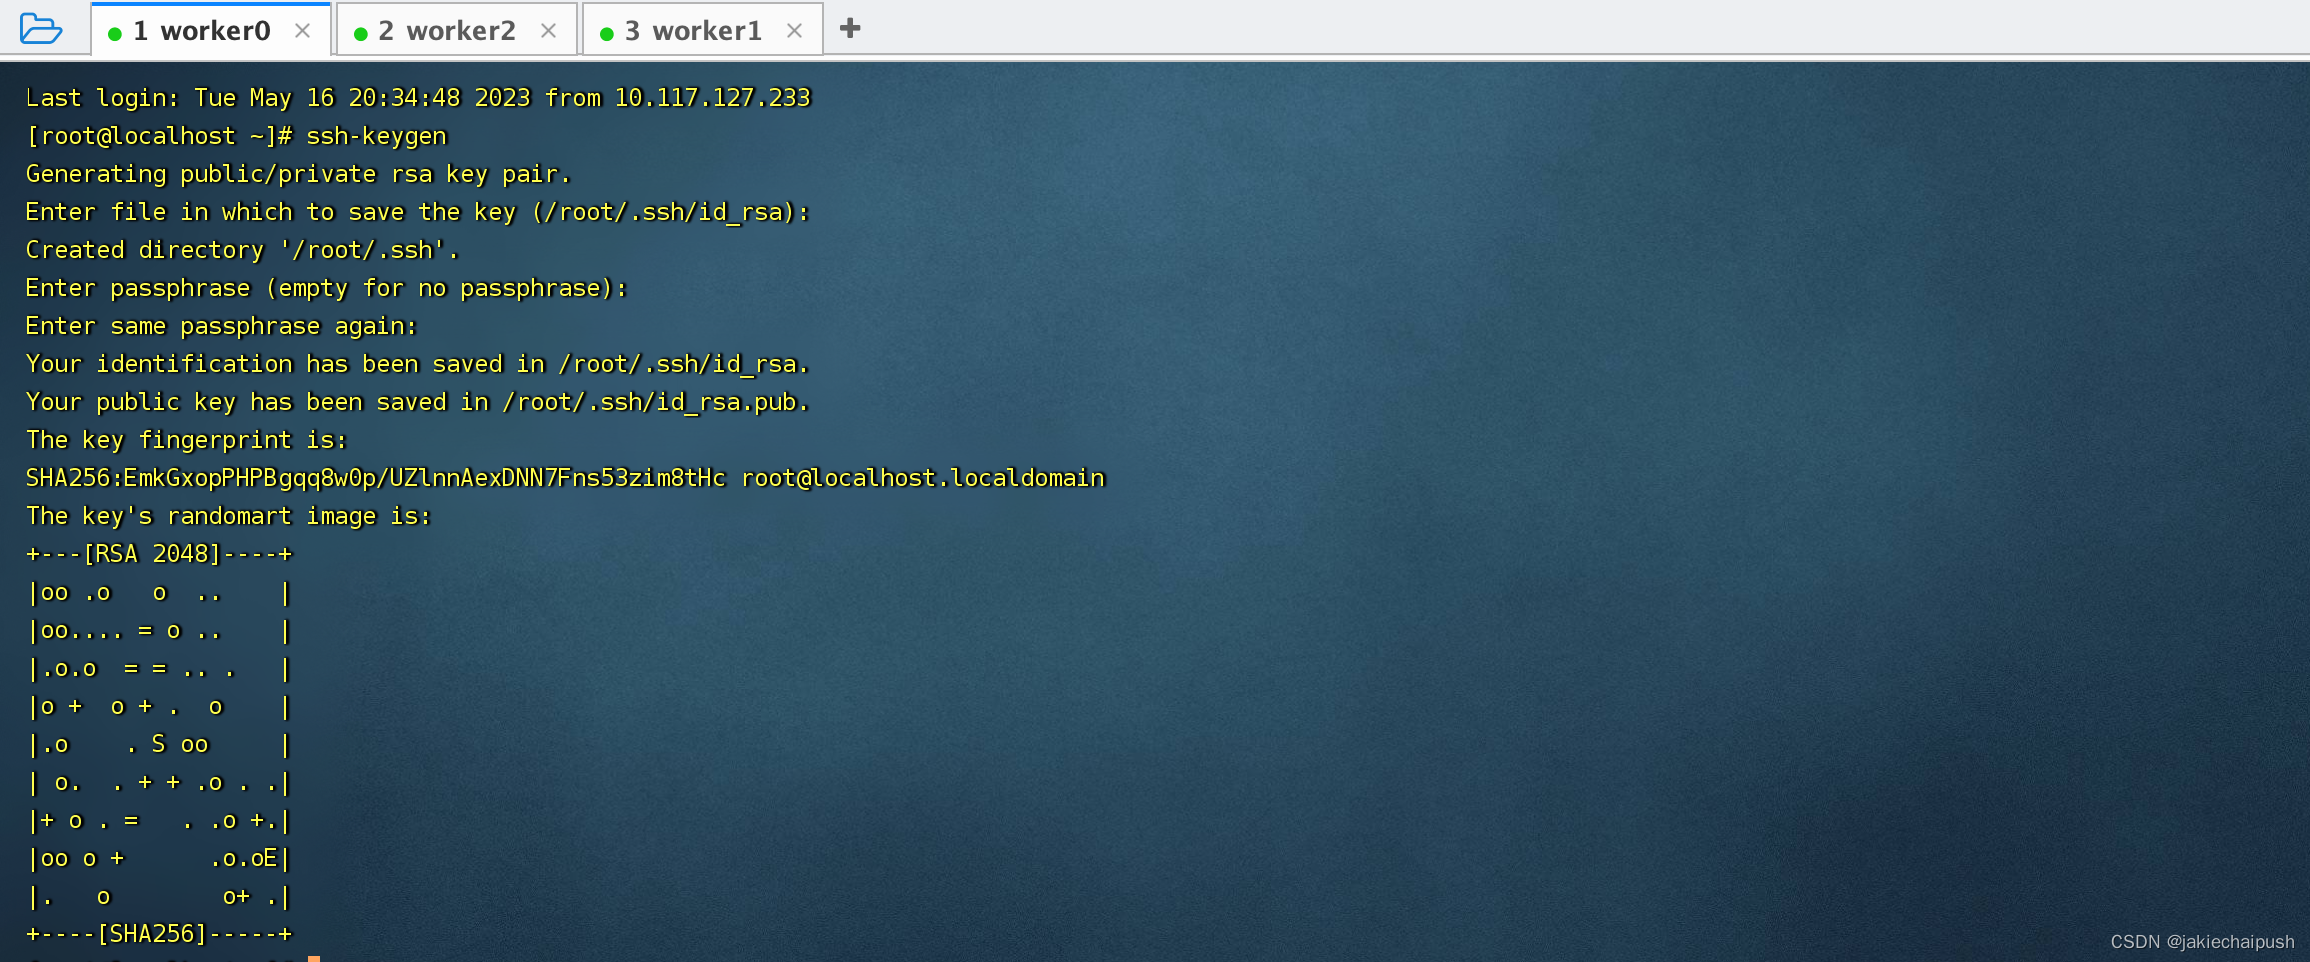Click the "Created directory '/root/.ssh'." line

[x=242, y=250]
